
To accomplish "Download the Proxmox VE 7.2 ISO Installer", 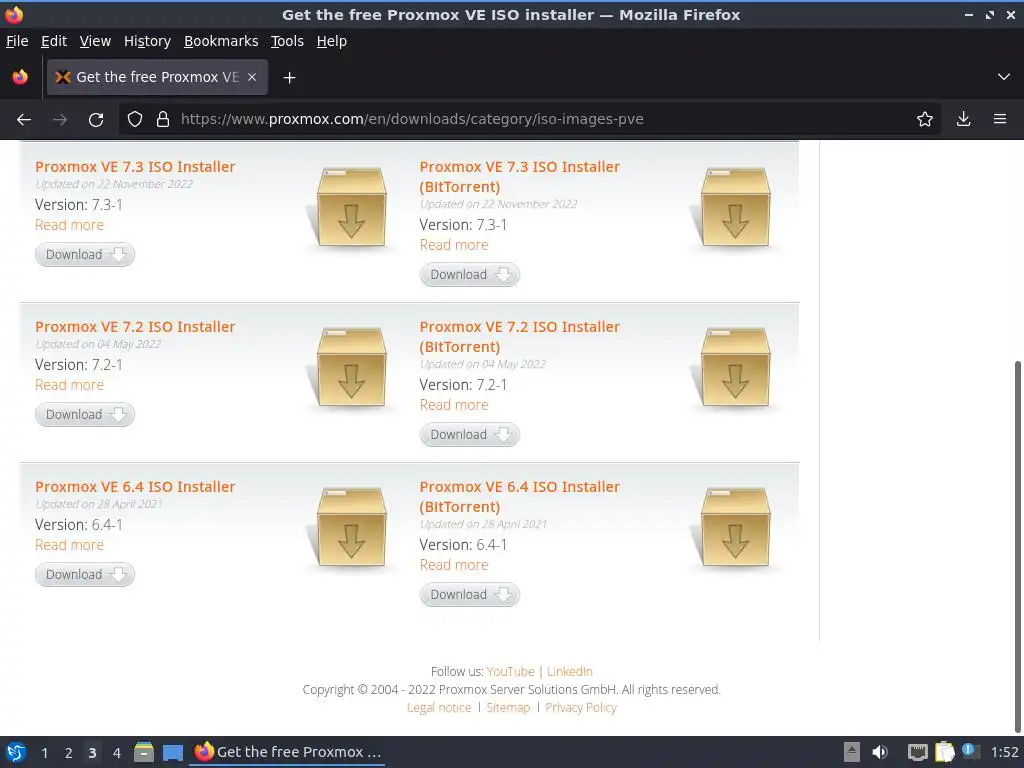I will [x=85, y=415].
